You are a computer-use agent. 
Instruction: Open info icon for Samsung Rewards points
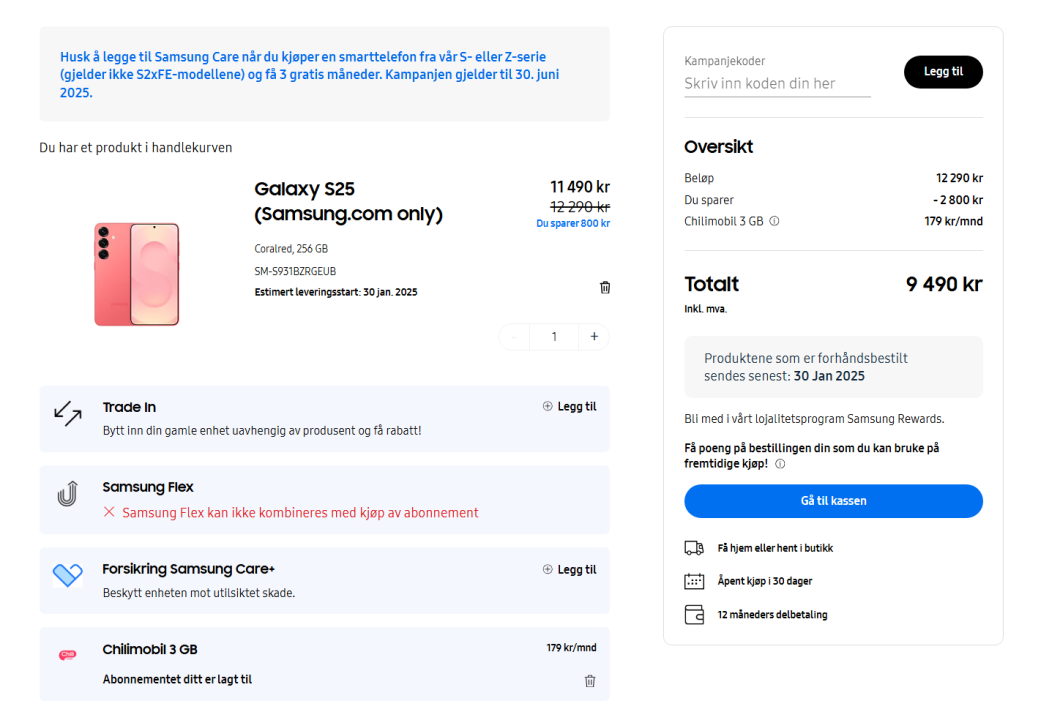(x=780, y=464)
